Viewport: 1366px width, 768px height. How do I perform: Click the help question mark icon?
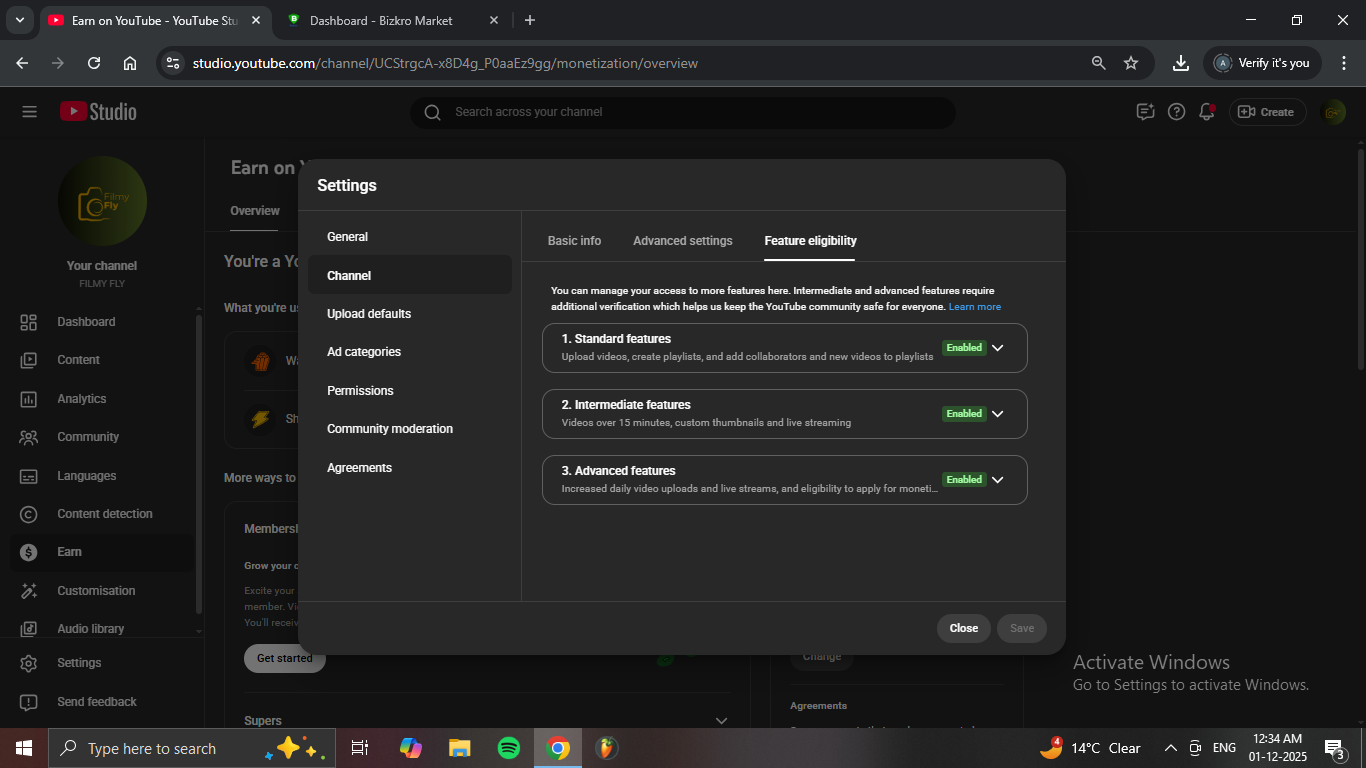(1177, 112)
